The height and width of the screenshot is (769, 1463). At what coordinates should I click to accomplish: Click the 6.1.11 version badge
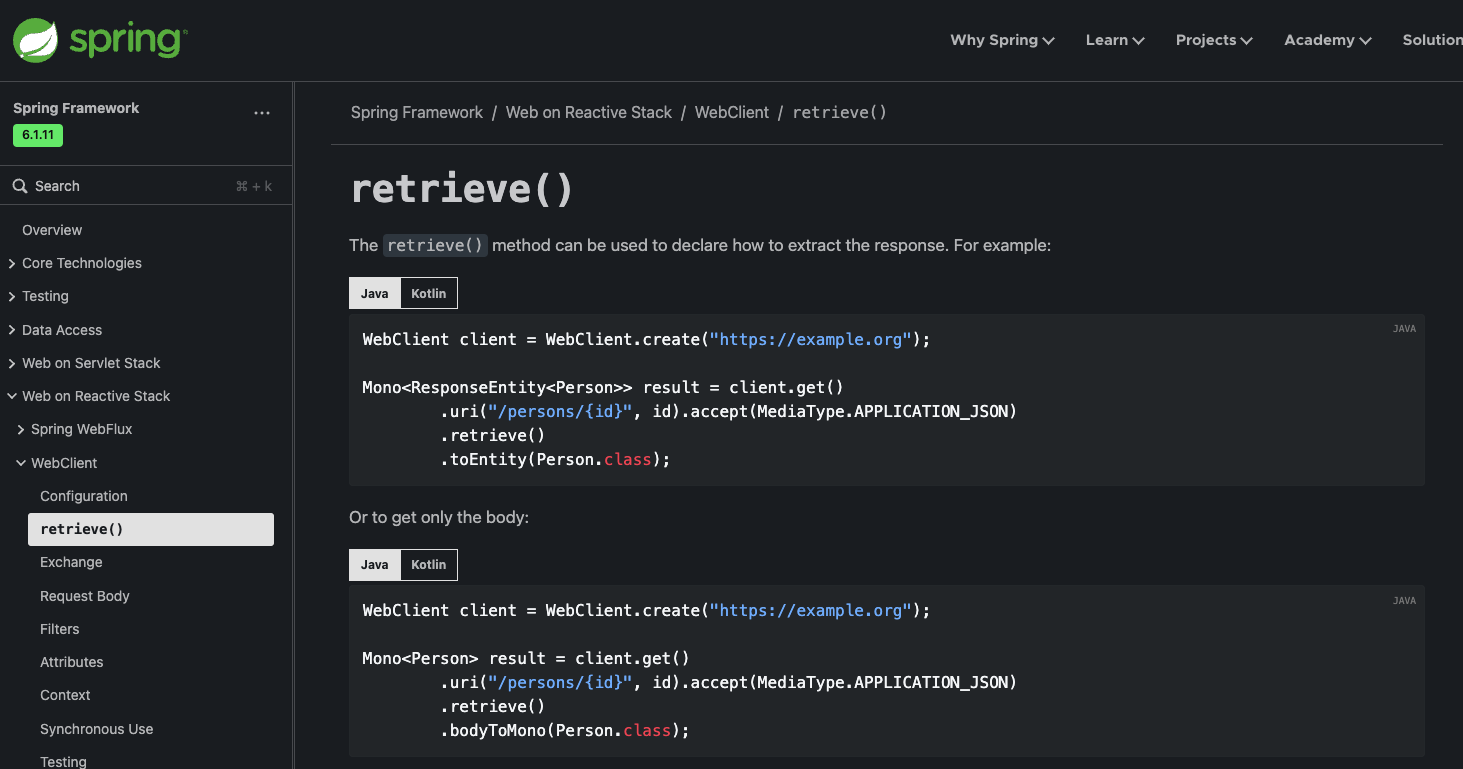pyautogui.click(x=38, y=136)
